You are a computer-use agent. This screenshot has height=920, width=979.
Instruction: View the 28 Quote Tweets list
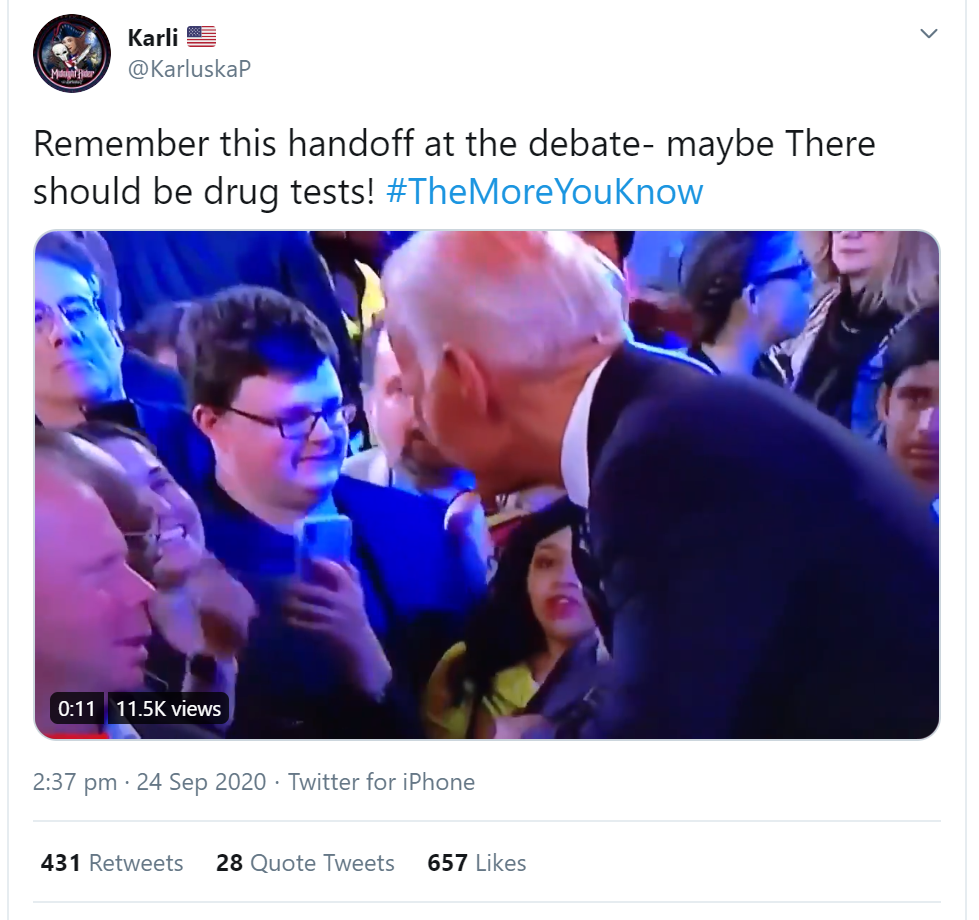pyautogui.click(x=305, y=863)
